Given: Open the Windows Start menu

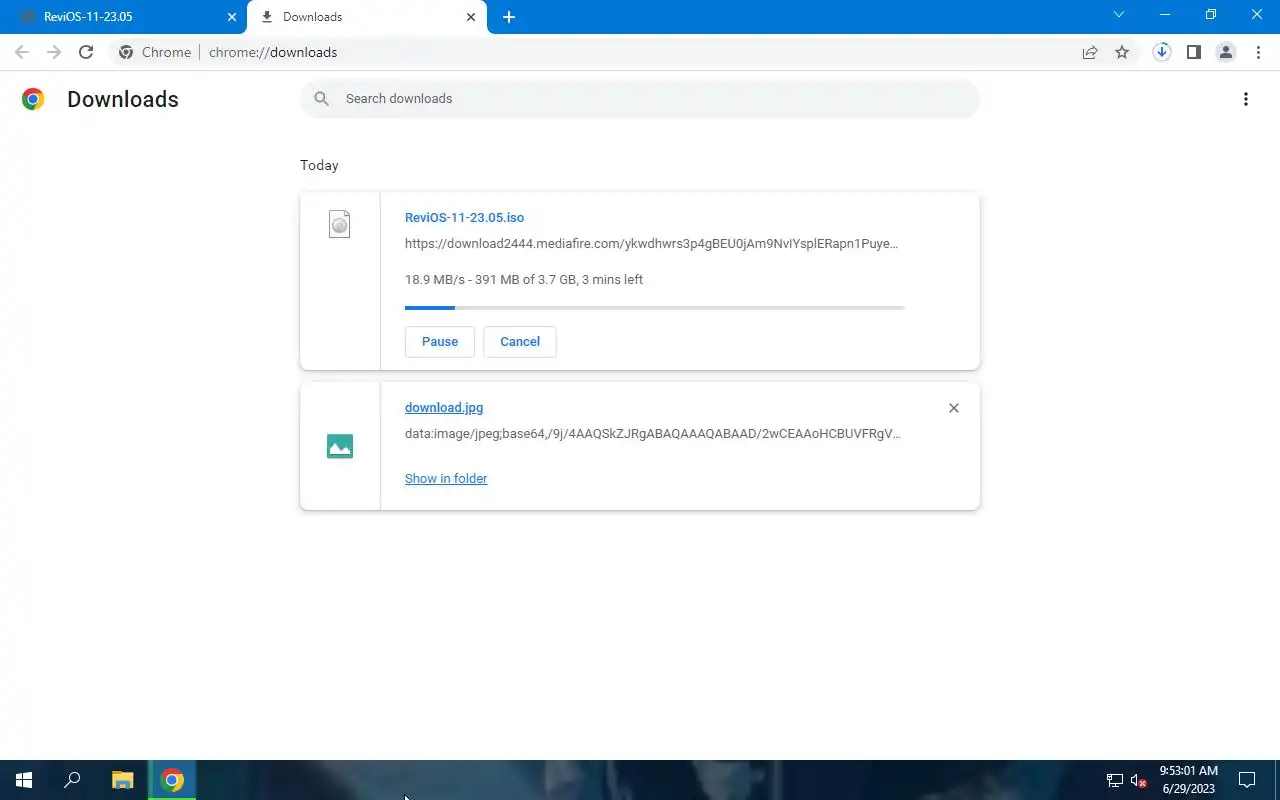Looking at the screenshot, I should (24, 780).
